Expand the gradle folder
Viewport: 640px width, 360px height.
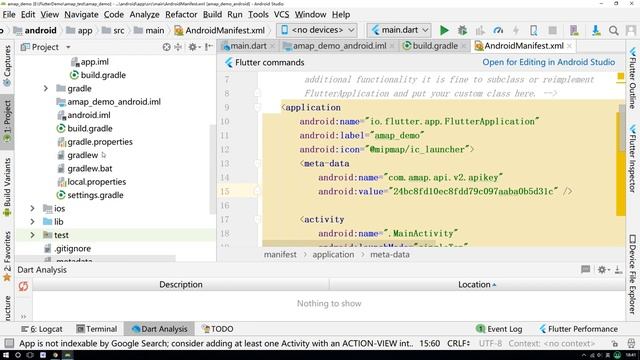46,88
